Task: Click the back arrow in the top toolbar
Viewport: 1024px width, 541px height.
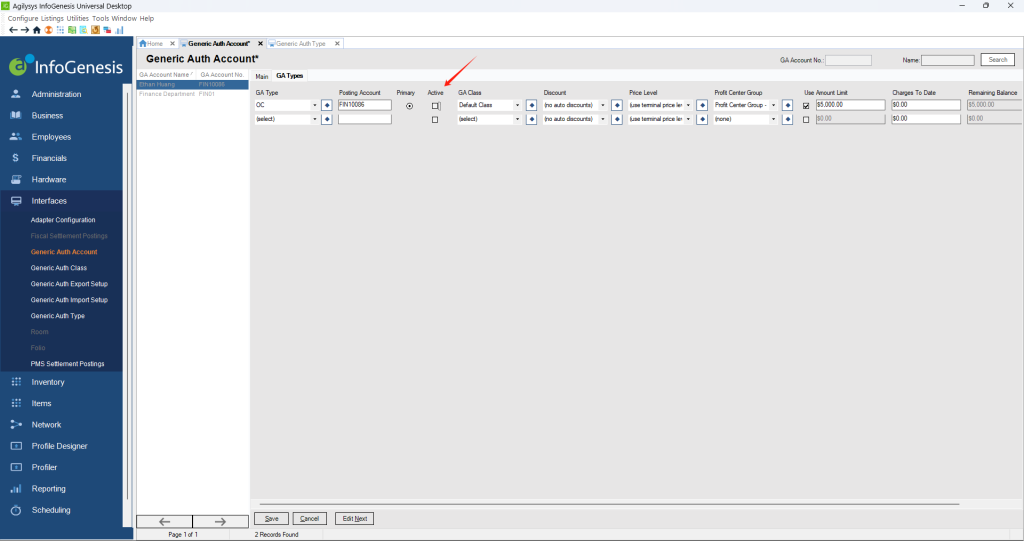Action: click(x=13, y=30)
